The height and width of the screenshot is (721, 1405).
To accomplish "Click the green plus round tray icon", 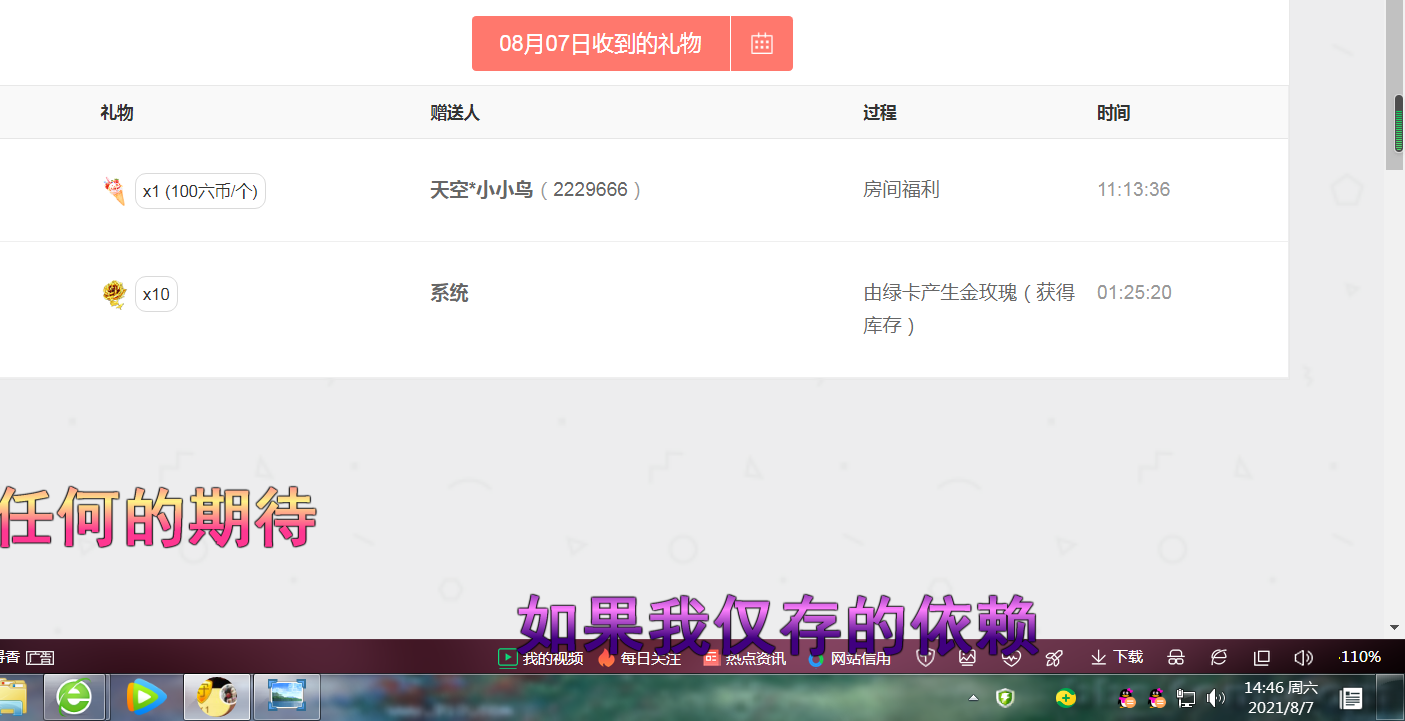I will [1066, 698].
